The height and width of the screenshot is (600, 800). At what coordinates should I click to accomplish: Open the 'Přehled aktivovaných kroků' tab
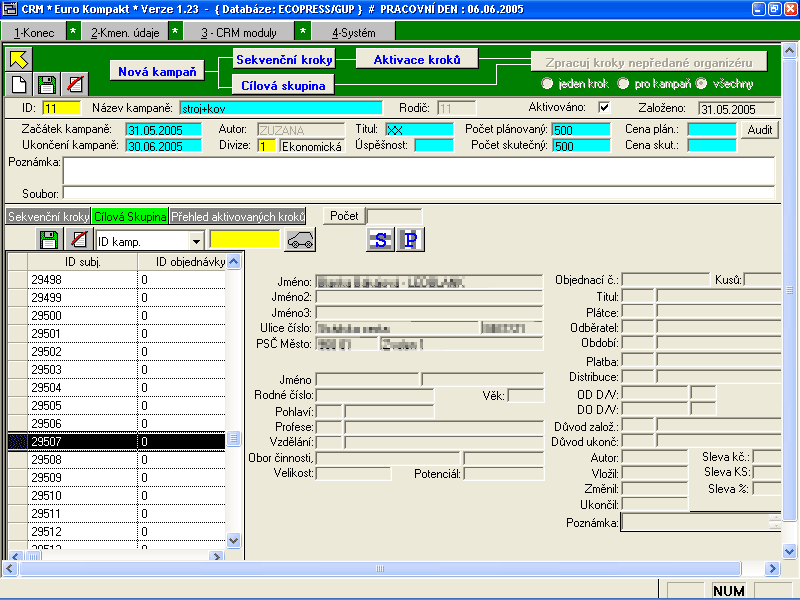237,216
